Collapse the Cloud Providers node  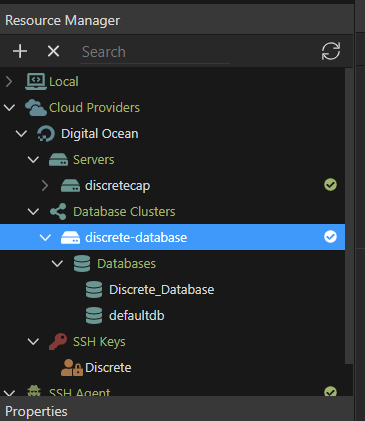pyautogui.click(x=9, y=108)
